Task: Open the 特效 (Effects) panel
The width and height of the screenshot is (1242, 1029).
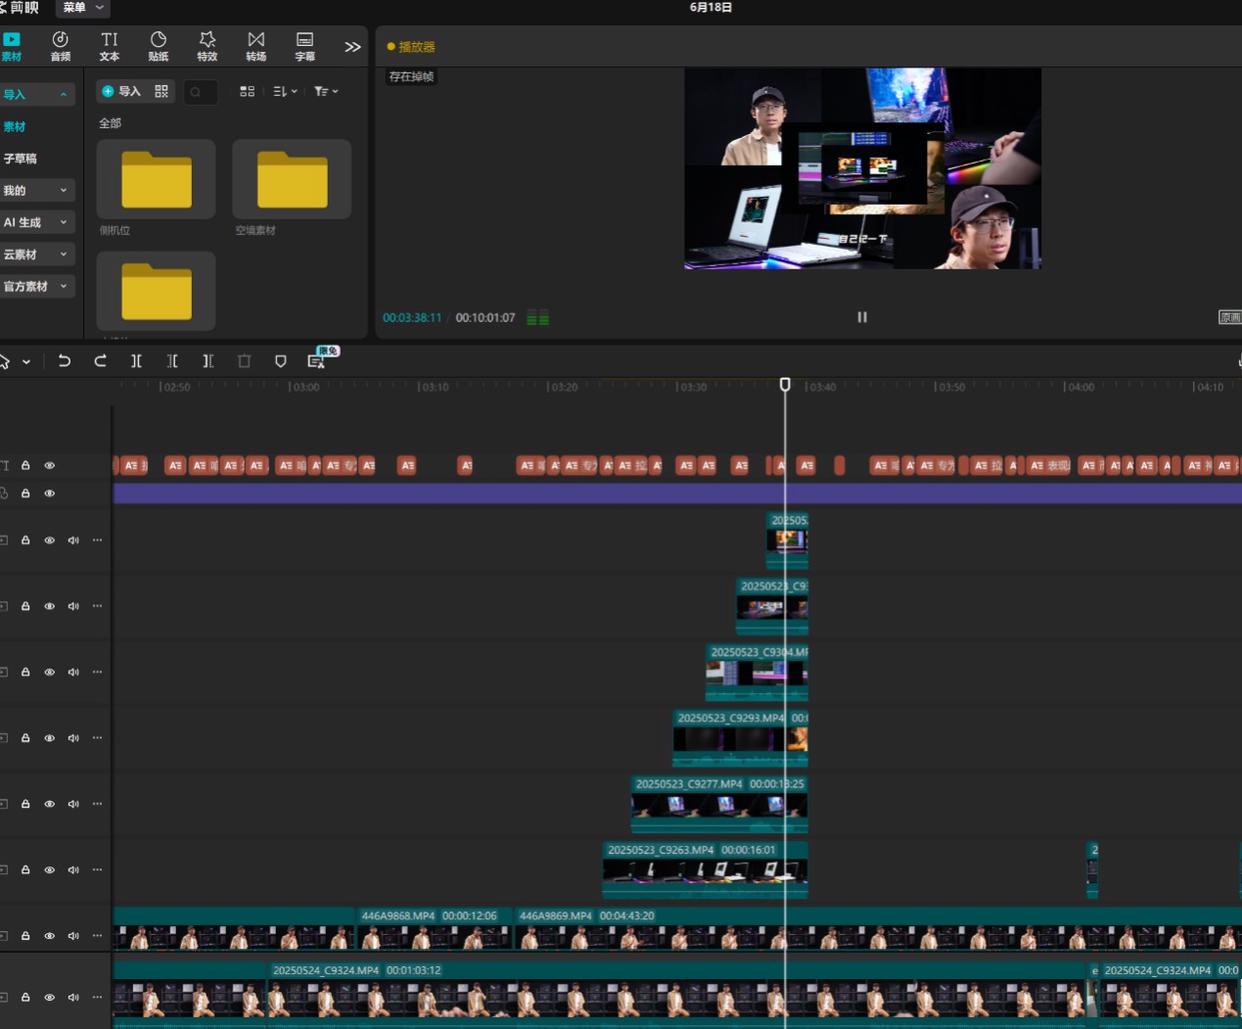Action: (207, 46)
